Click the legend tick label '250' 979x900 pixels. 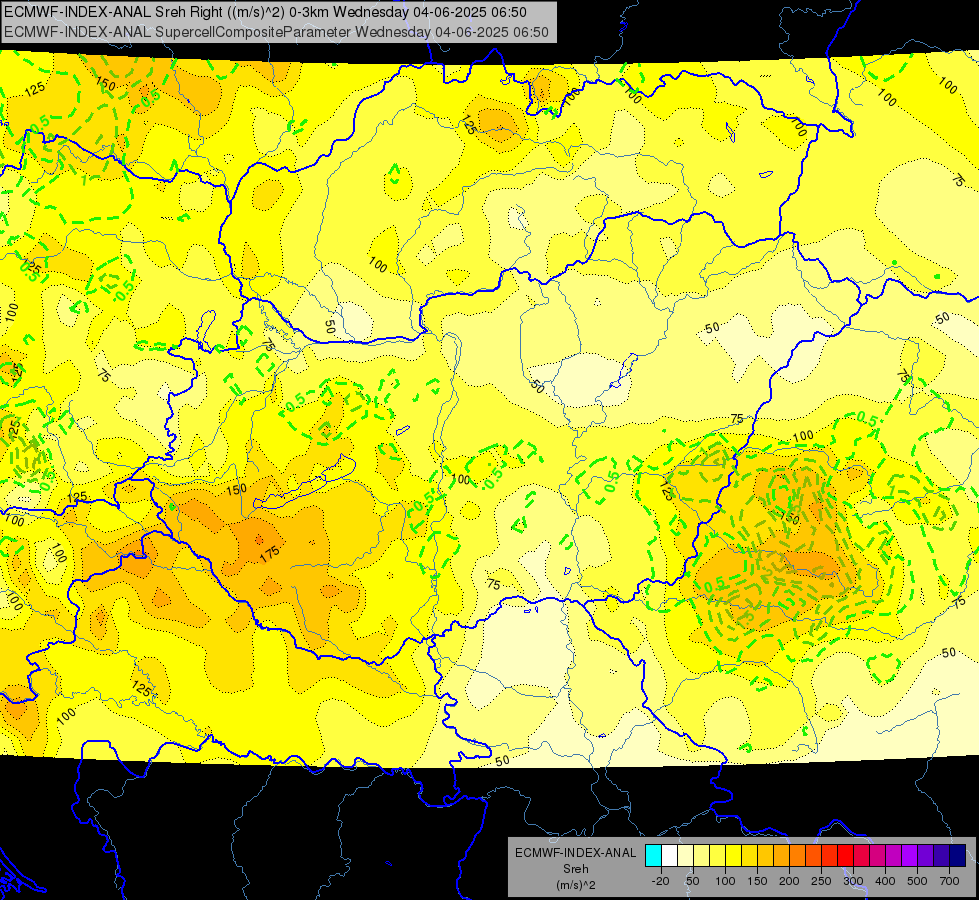tap(821, 881)
